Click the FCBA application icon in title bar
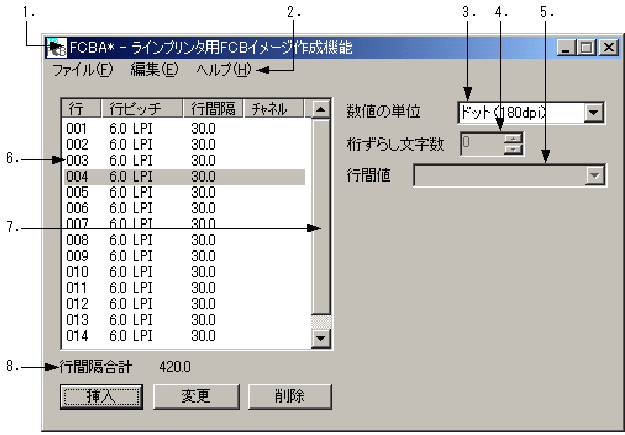This screenshot has height=435, width=625. coord(56,47)
